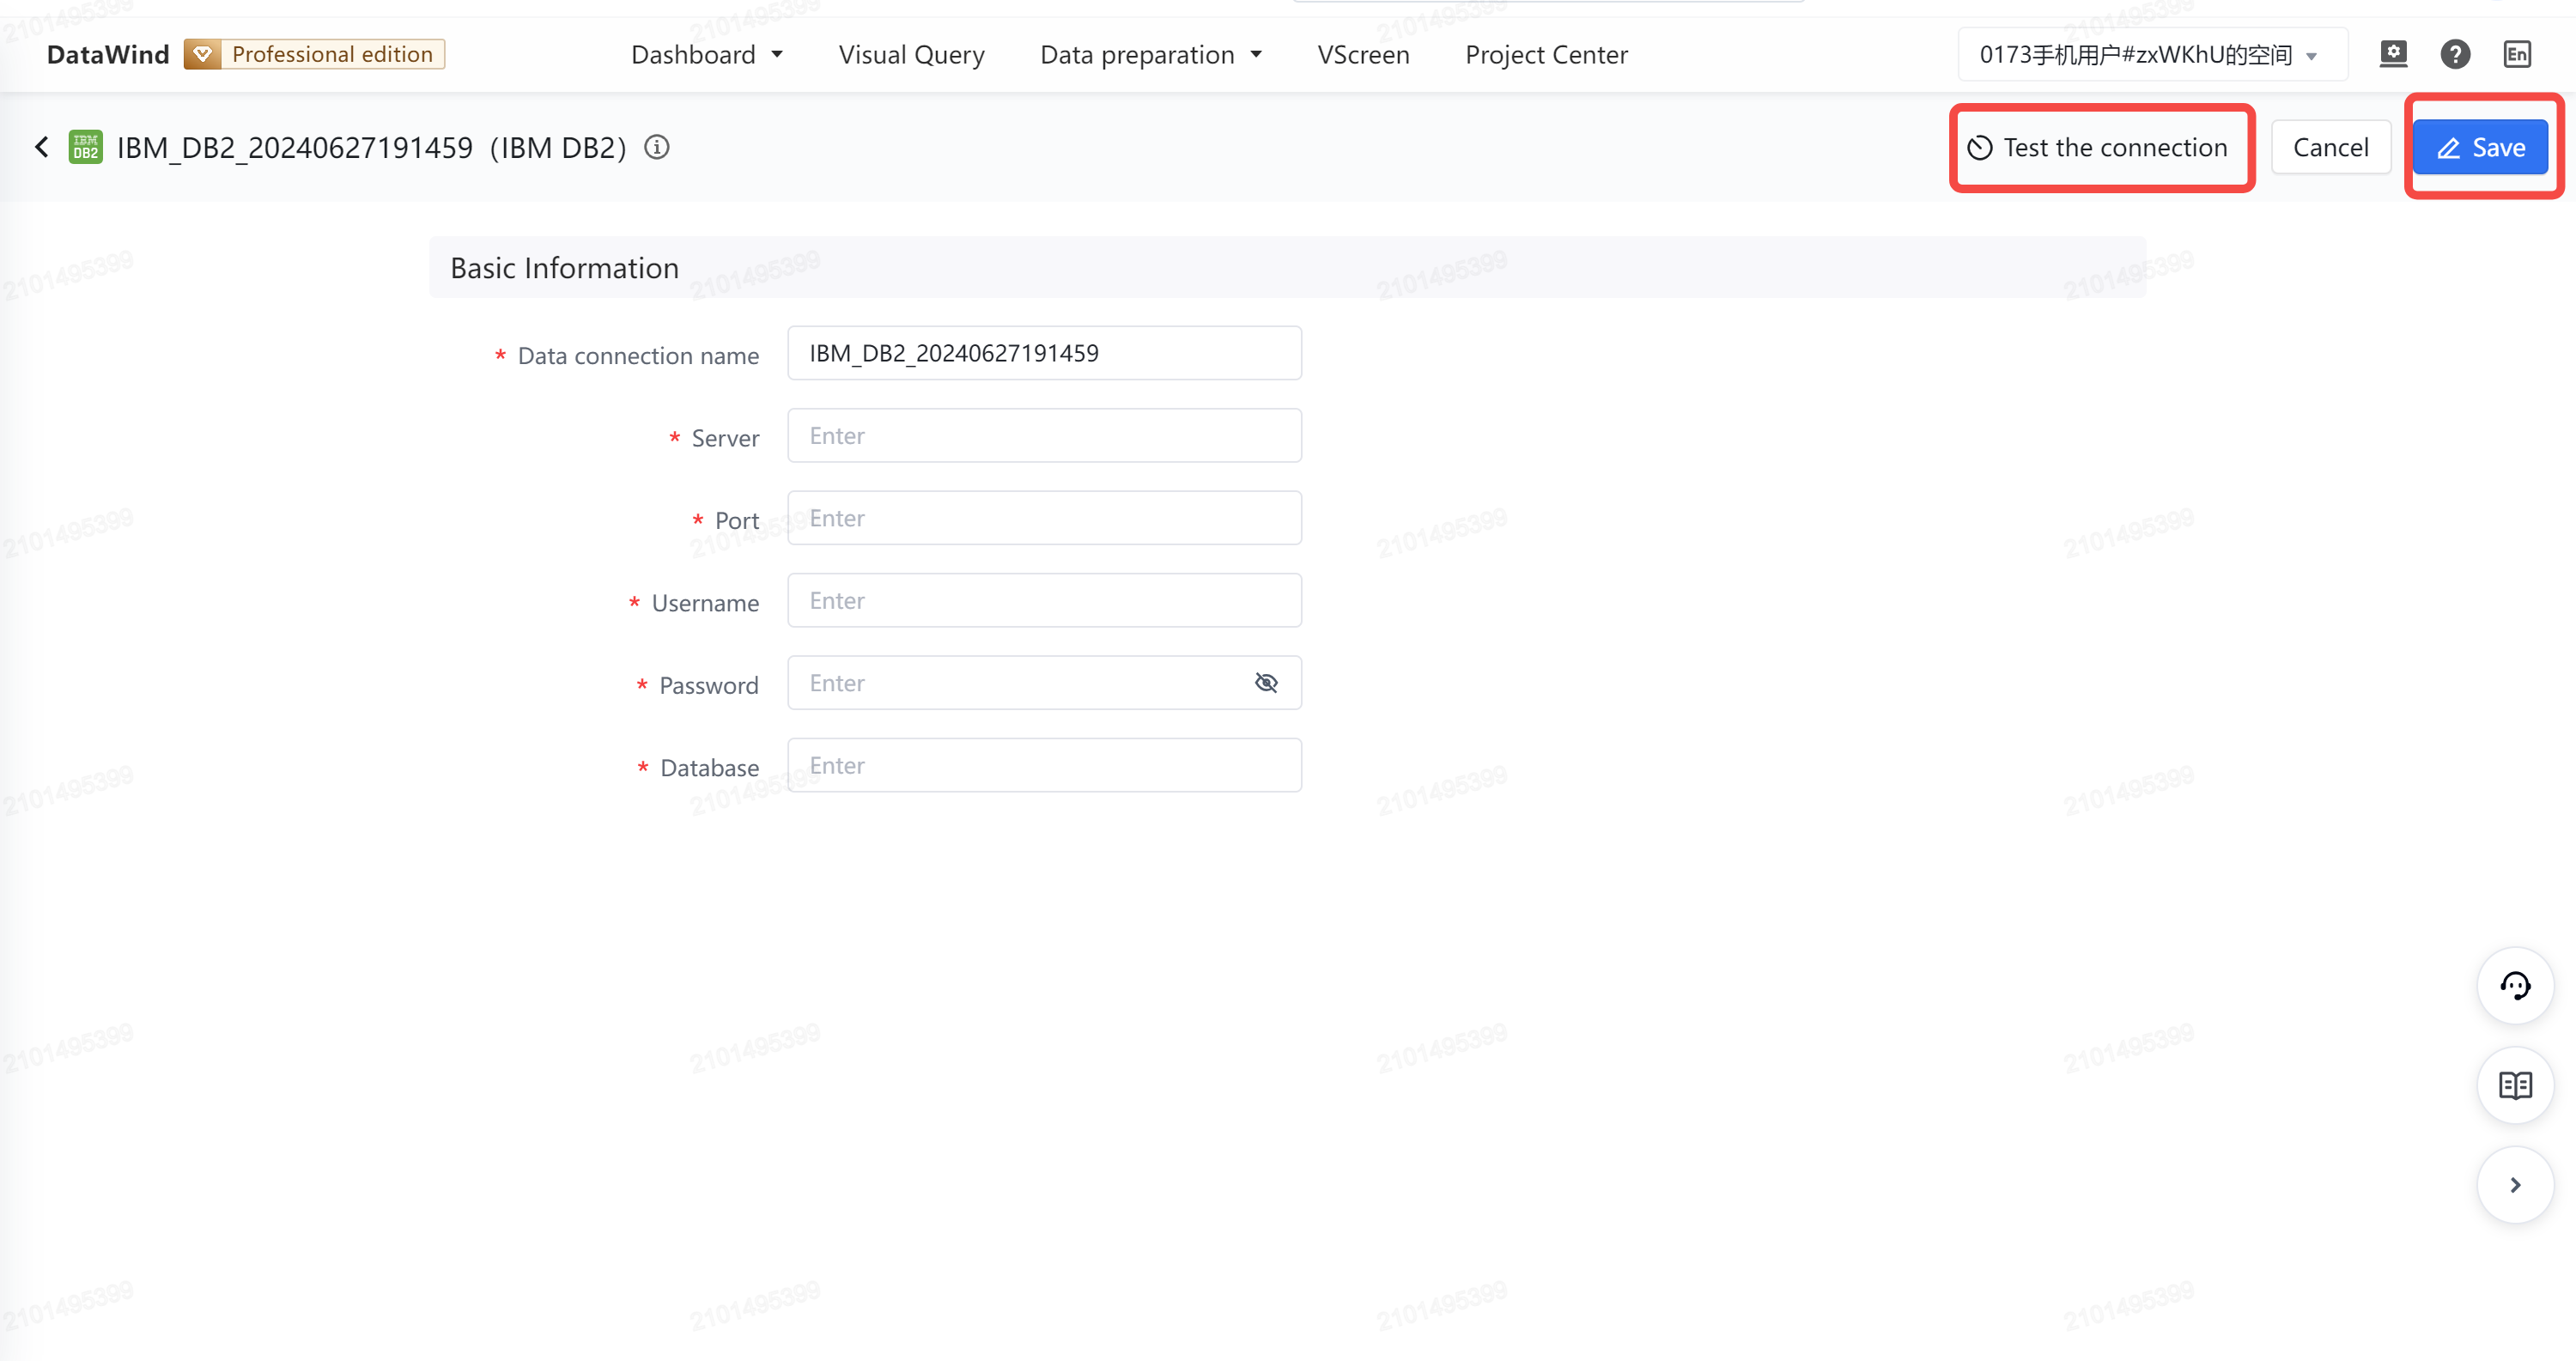Open the system settings monitor icon

2393,54
